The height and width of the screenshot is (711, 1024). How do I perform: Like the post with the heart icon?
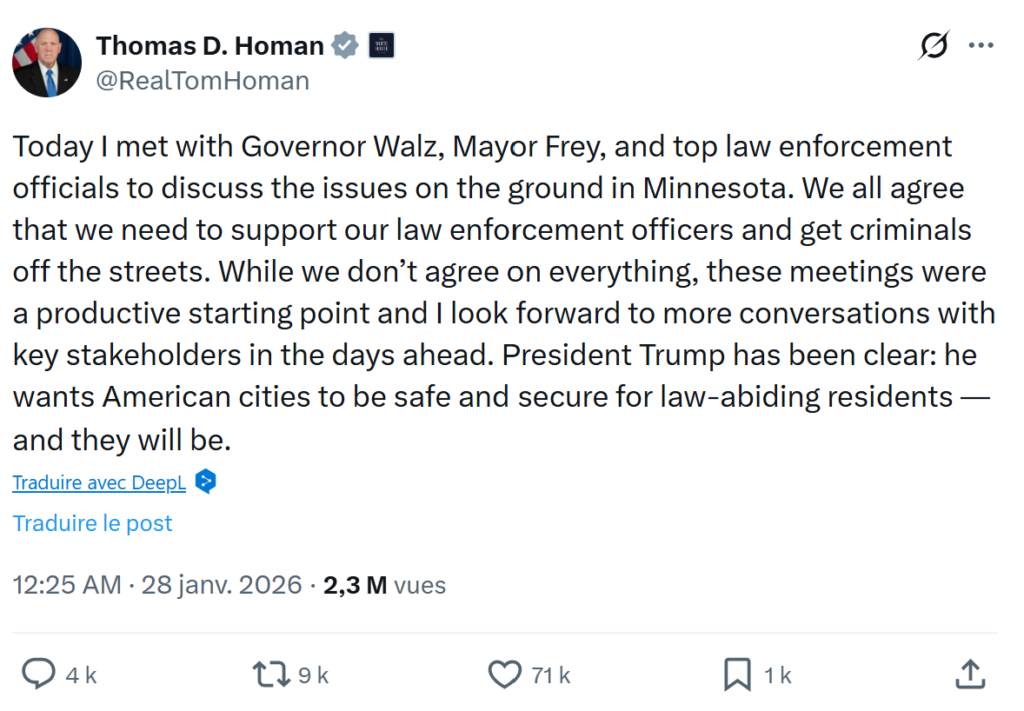(503, 675)
